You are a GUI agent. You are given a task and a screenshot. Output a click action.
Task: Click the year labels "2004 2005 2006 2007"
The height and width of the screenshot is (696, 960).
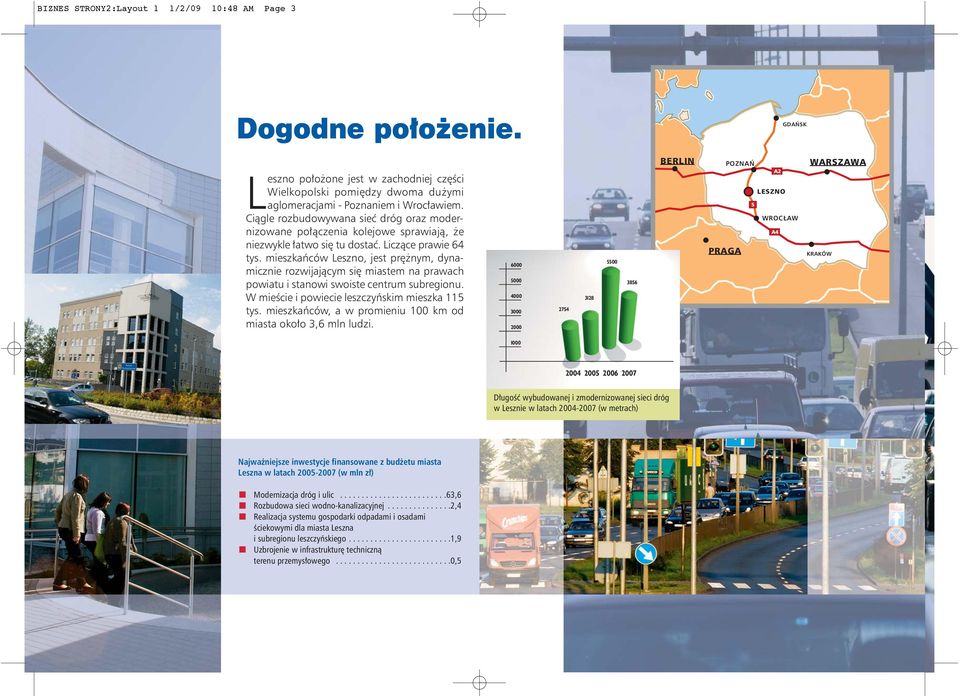coord(601,373)
